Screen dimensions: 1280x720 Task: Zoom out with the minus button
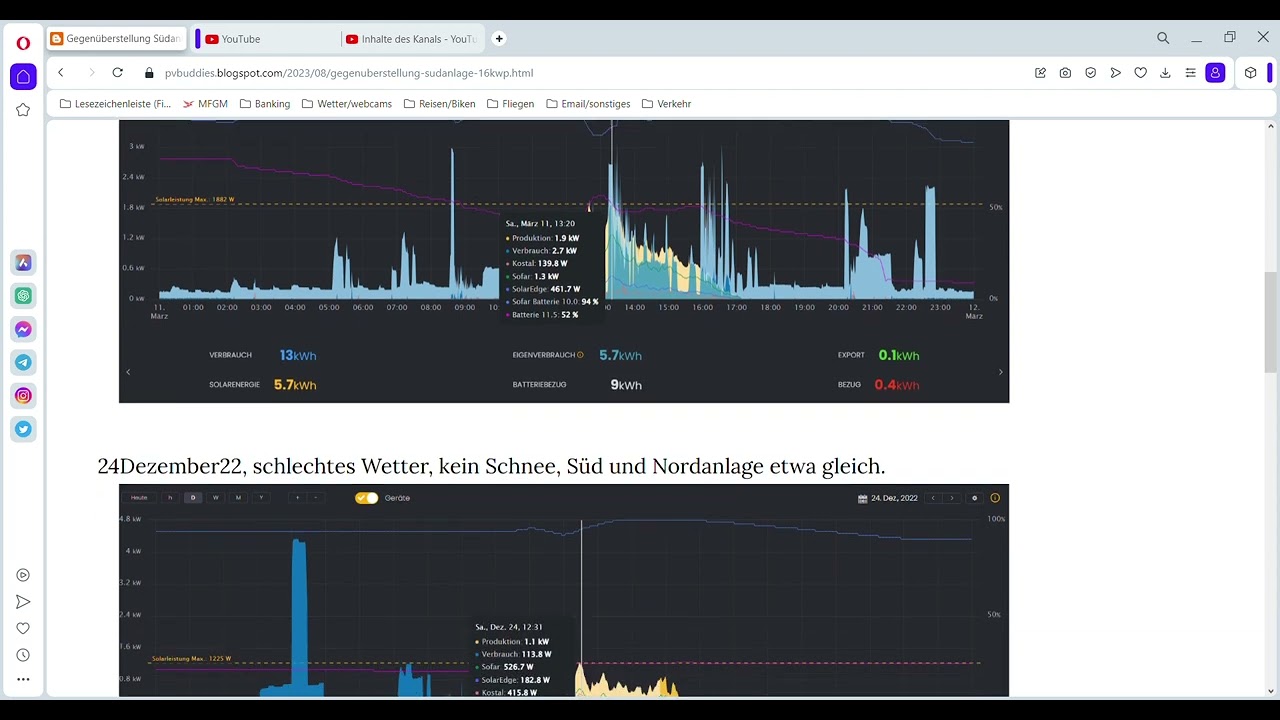coord(316,498)
